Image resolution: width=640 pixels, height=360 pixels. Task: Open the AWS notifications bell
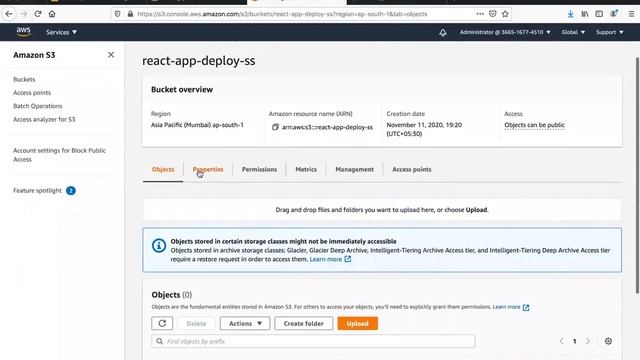click(443, 32)
